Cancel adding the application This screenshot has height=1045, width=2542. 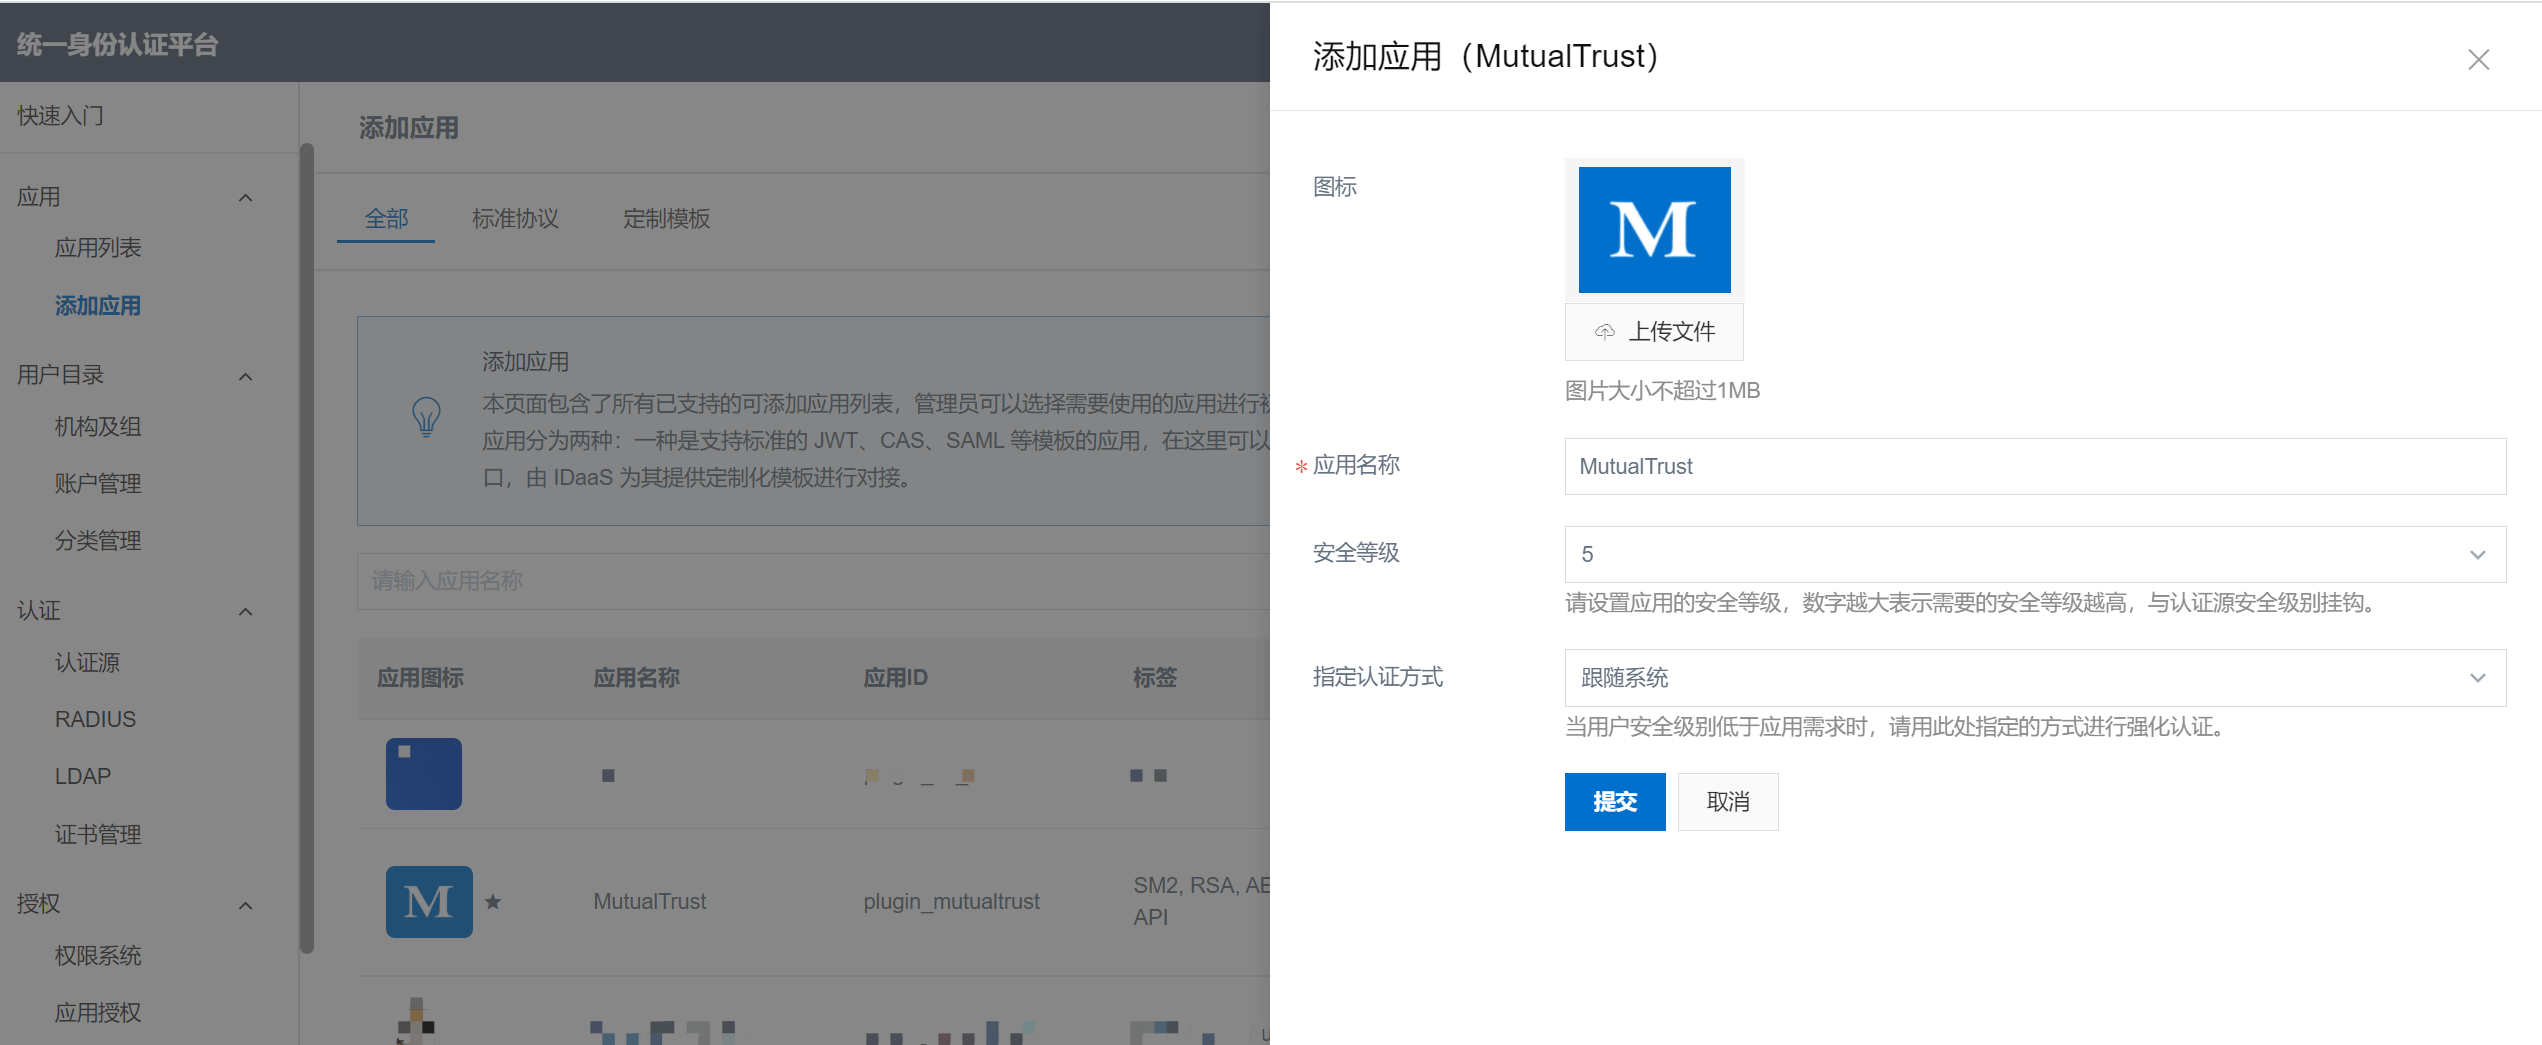pos(1727,802)
